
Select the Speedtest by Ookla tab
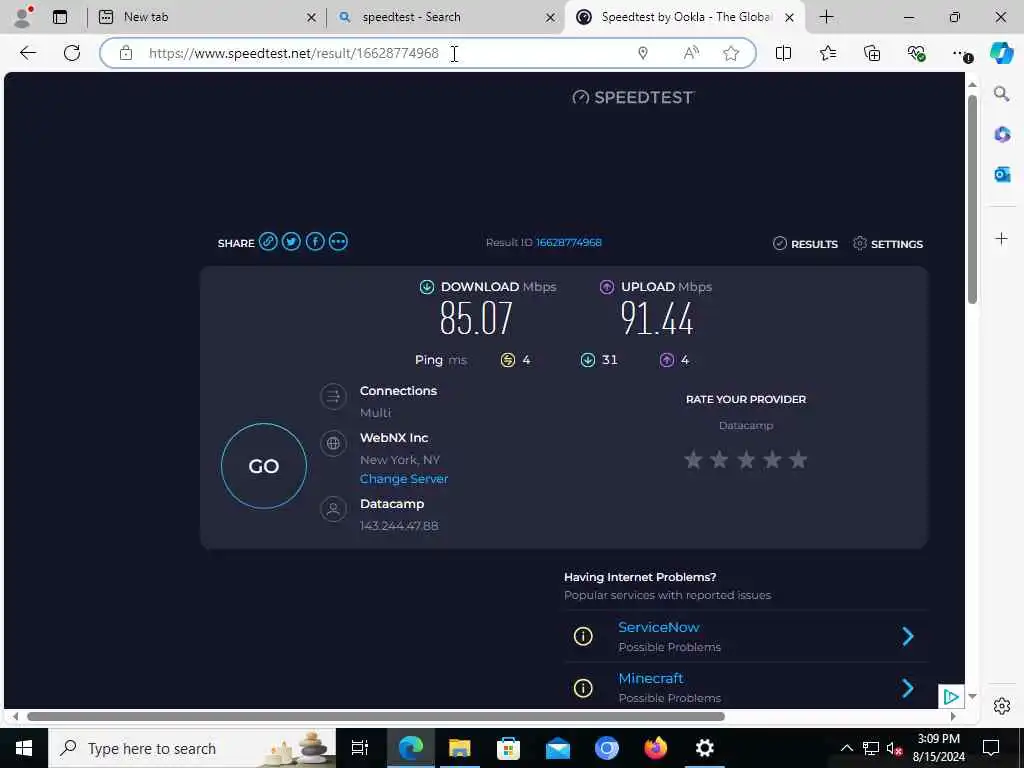(685, 17)
